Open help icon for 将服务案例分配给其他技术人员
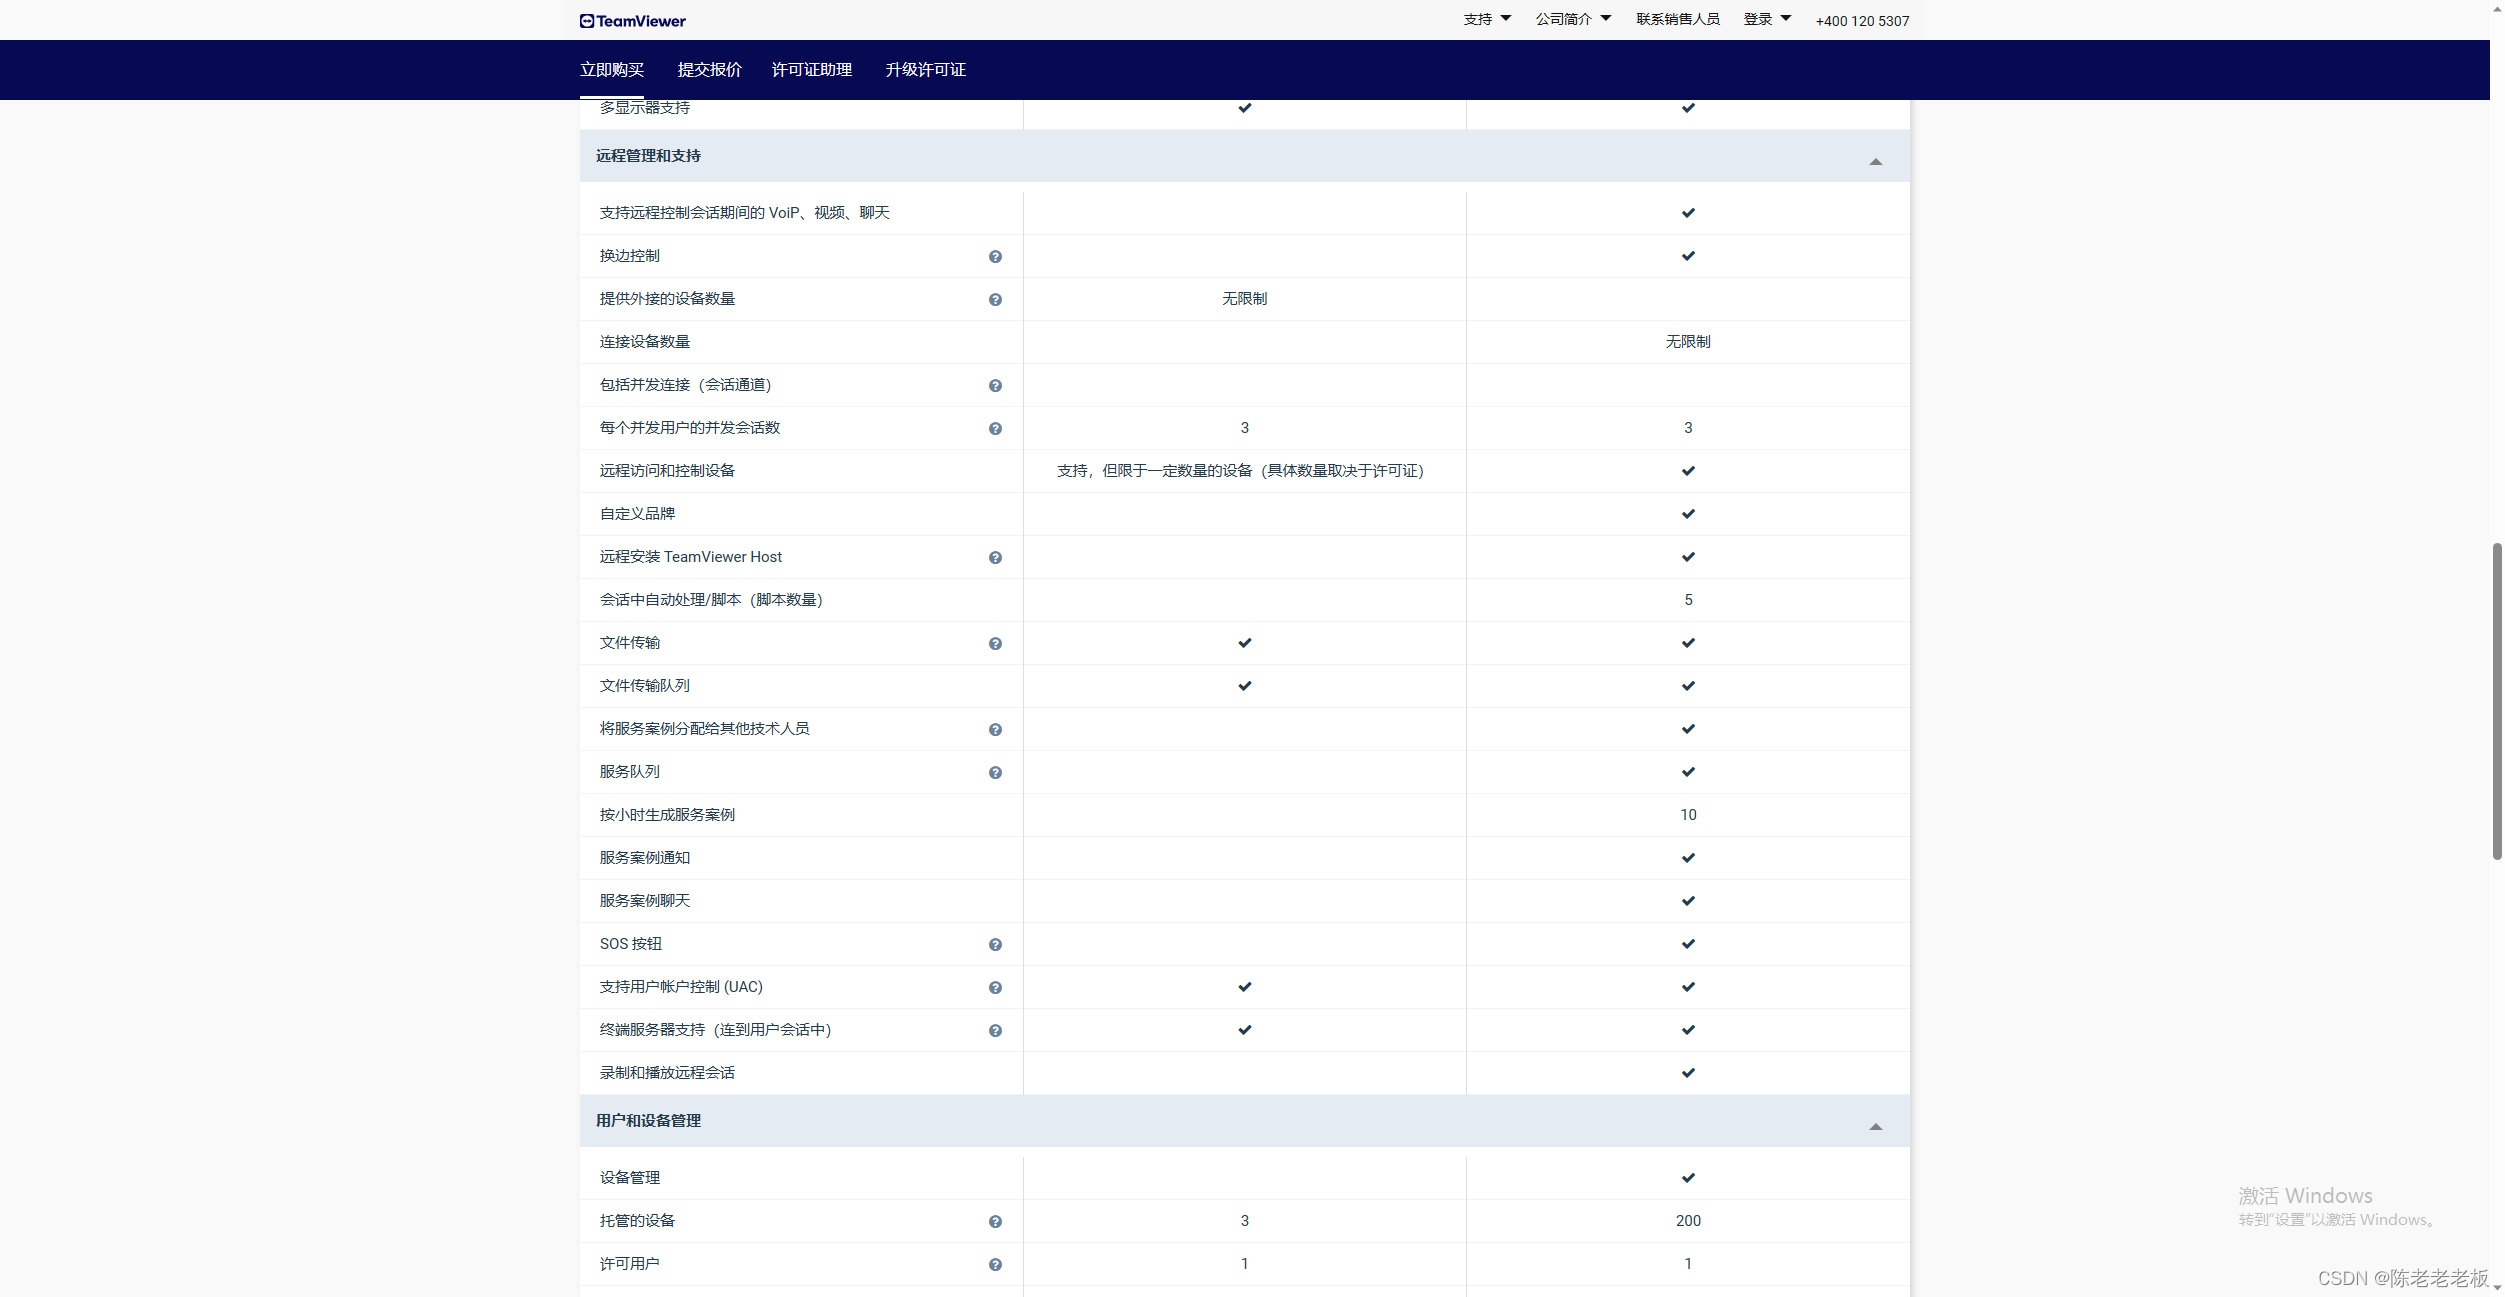The width and height of the screenshot is (2505, 1297). pos(995,730)
